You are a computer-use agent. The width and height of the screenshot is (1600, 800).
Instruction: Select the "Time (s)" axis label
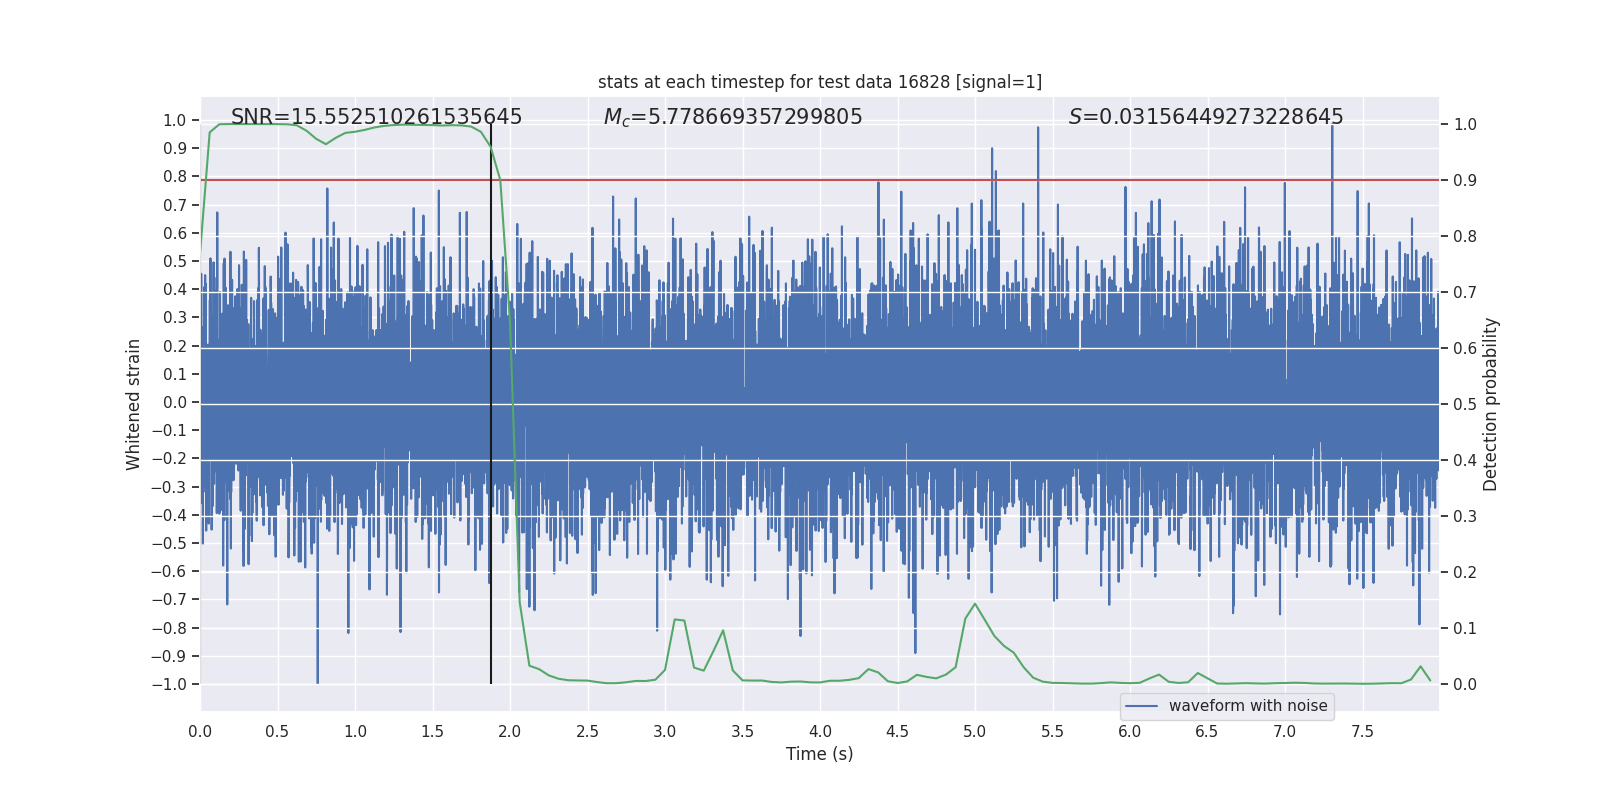(x=820, y=754)
